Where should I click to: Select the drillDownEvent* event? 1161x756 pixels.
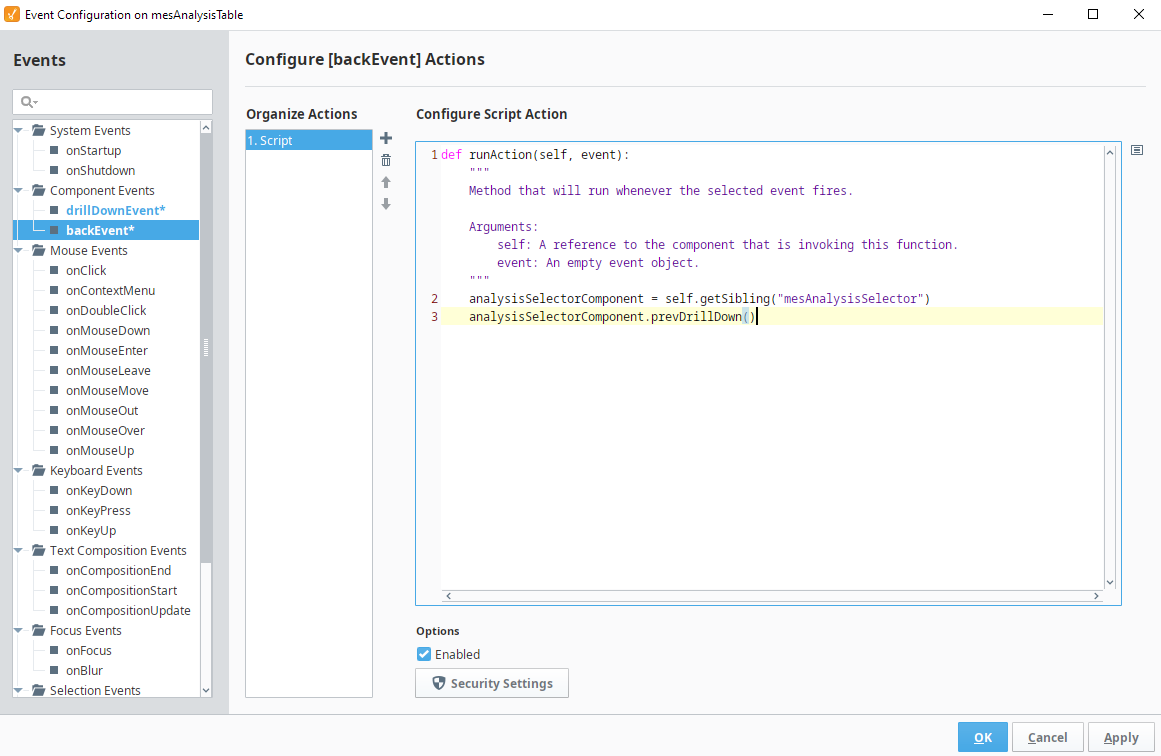115,210
